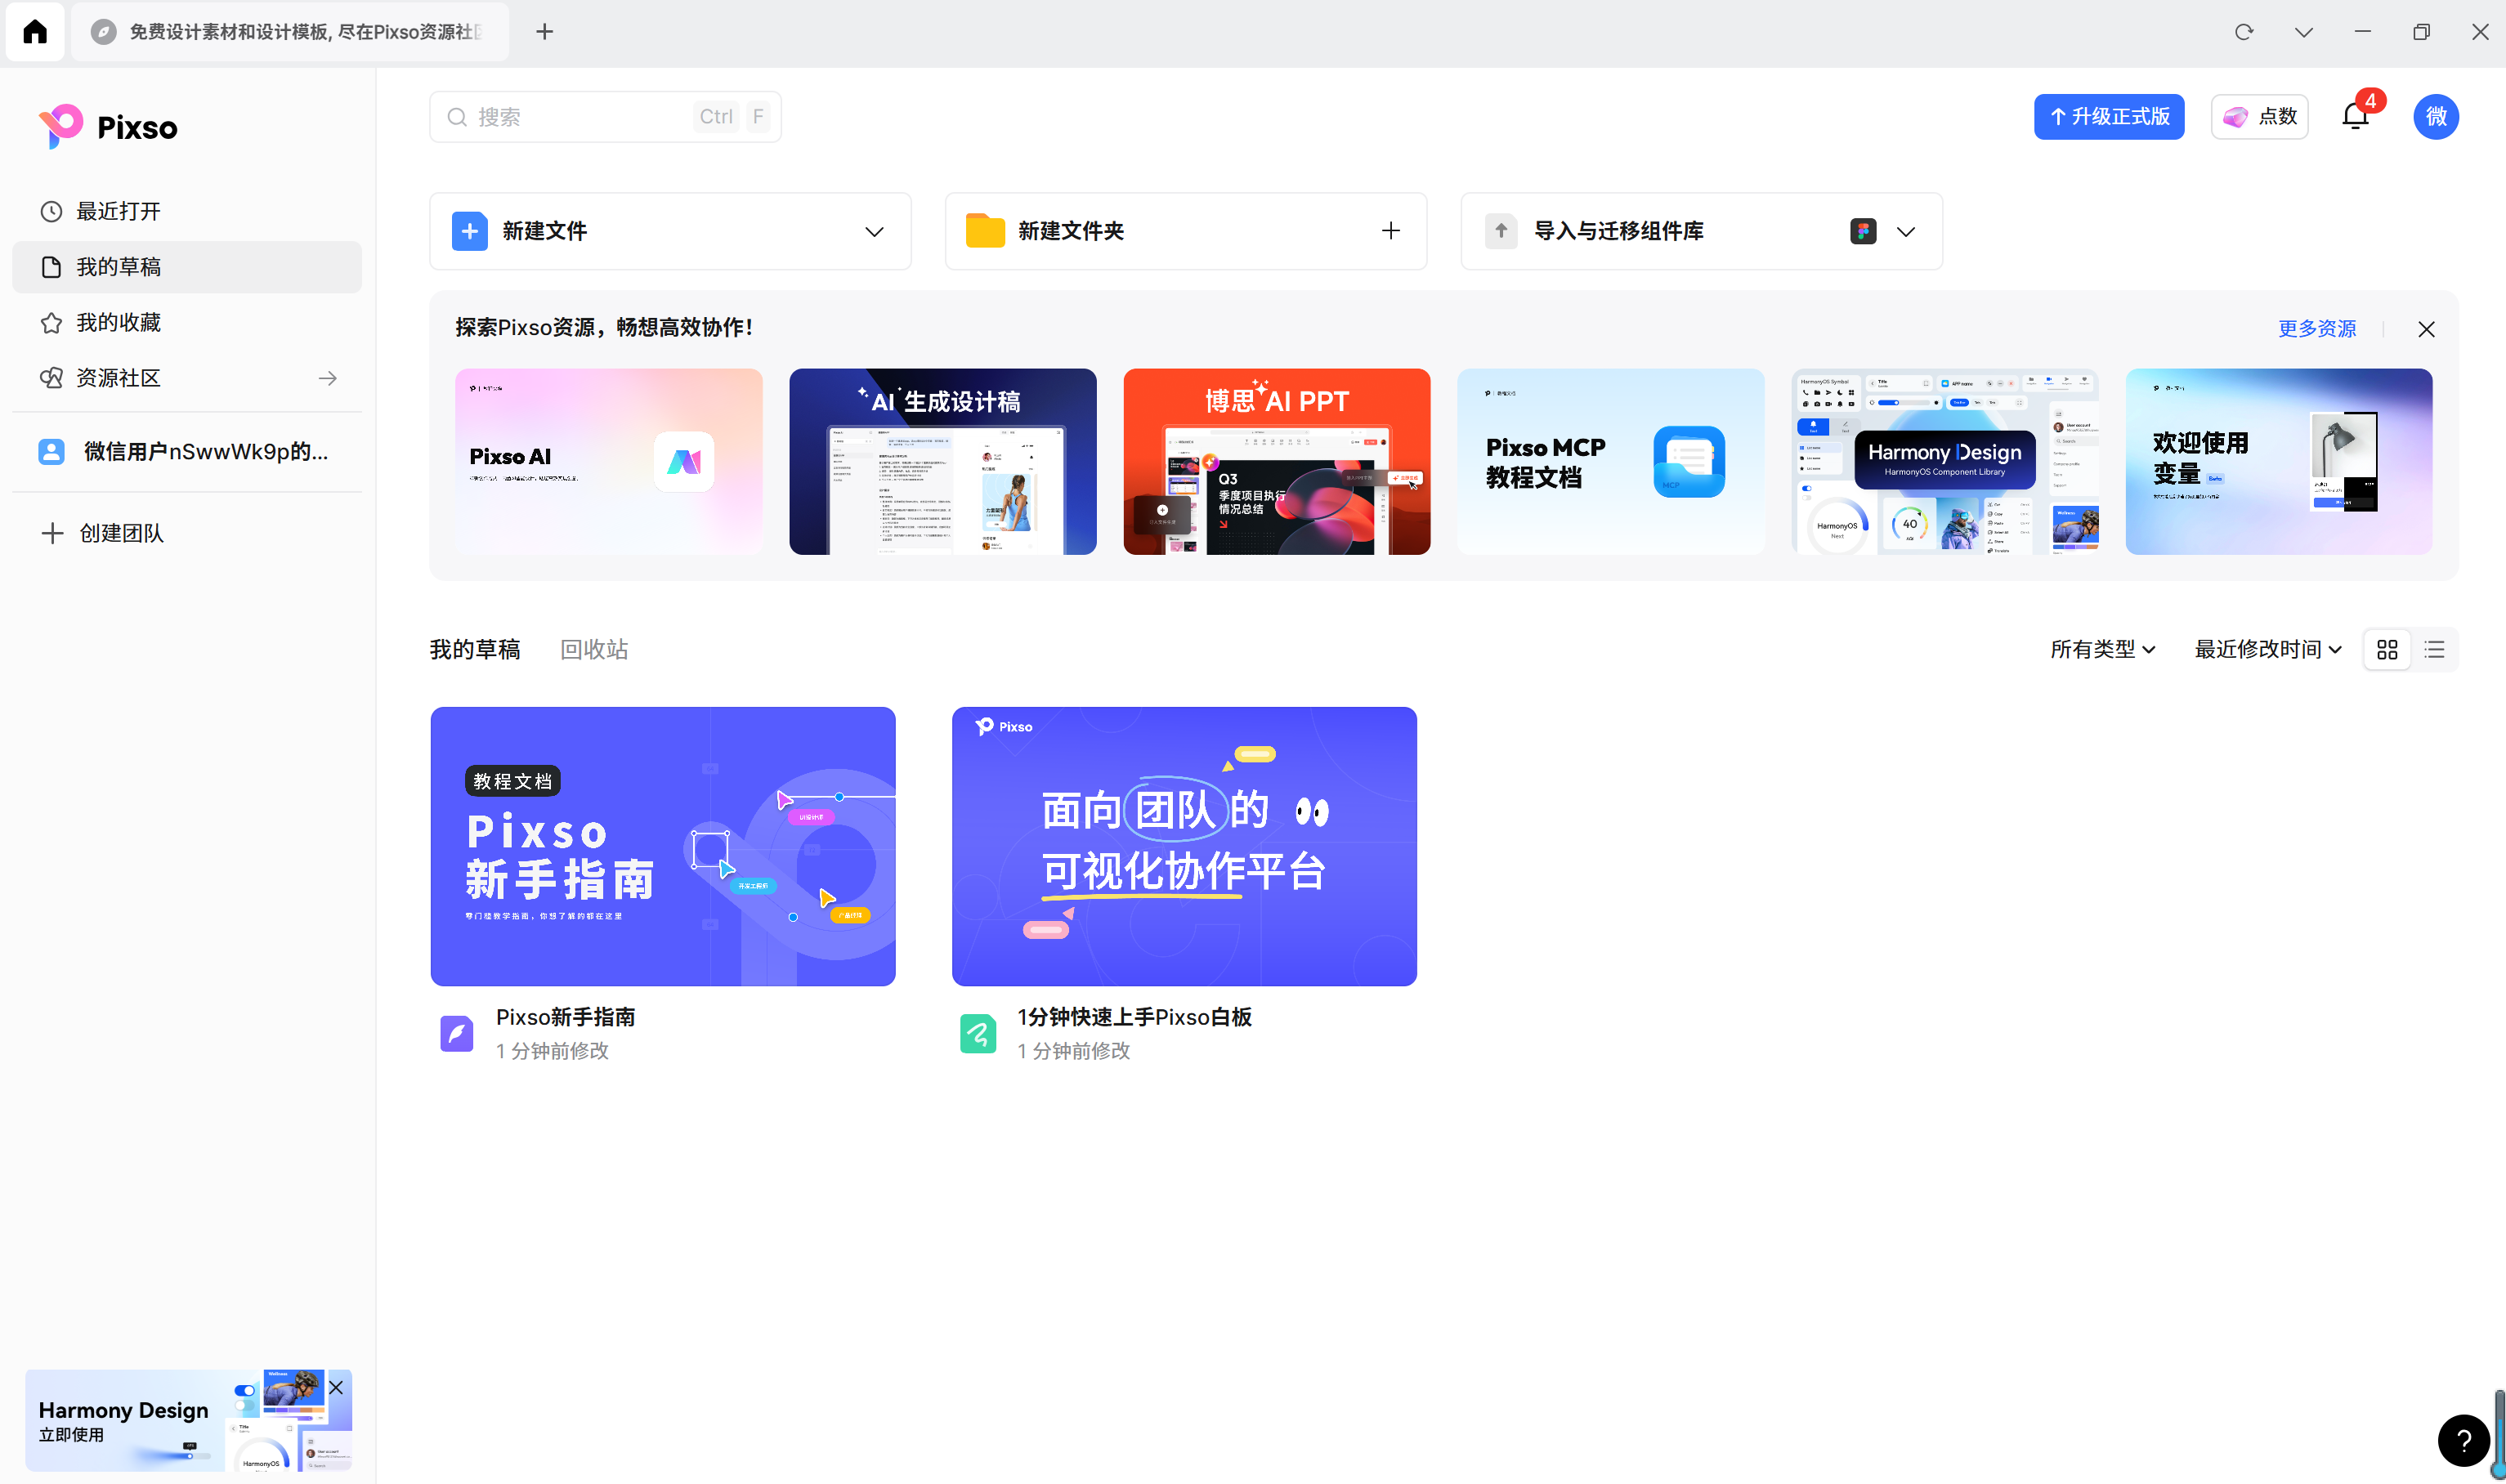Expand the title bar chevron menu
Image resolution: width=2506 pixels, height=1484 pixels.
click(x=2303, y=32)
